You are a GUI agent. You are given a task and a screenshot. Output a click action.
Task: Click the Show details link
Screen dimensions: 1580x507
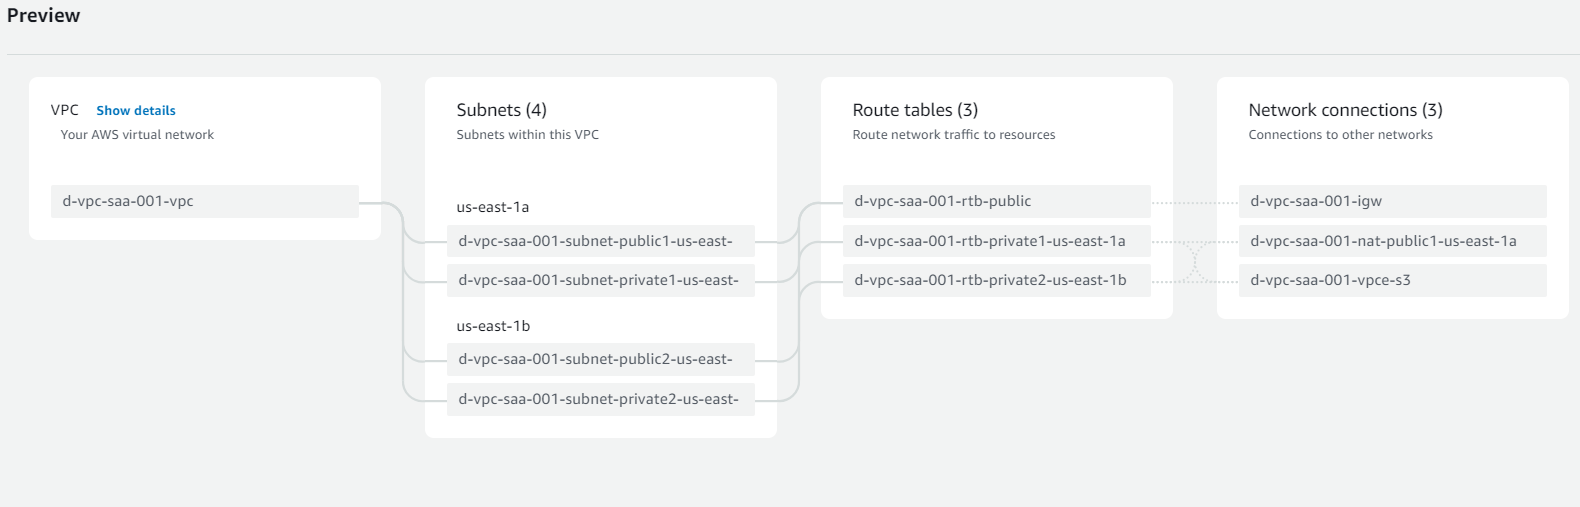136,111
